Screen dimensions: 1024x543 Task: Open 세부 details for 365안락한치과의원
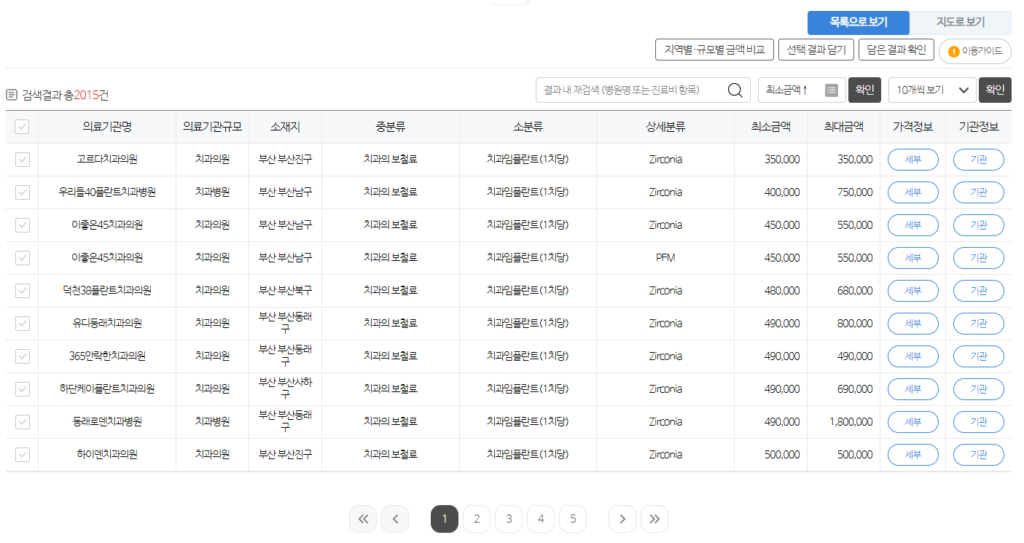[x=913, y=356]
